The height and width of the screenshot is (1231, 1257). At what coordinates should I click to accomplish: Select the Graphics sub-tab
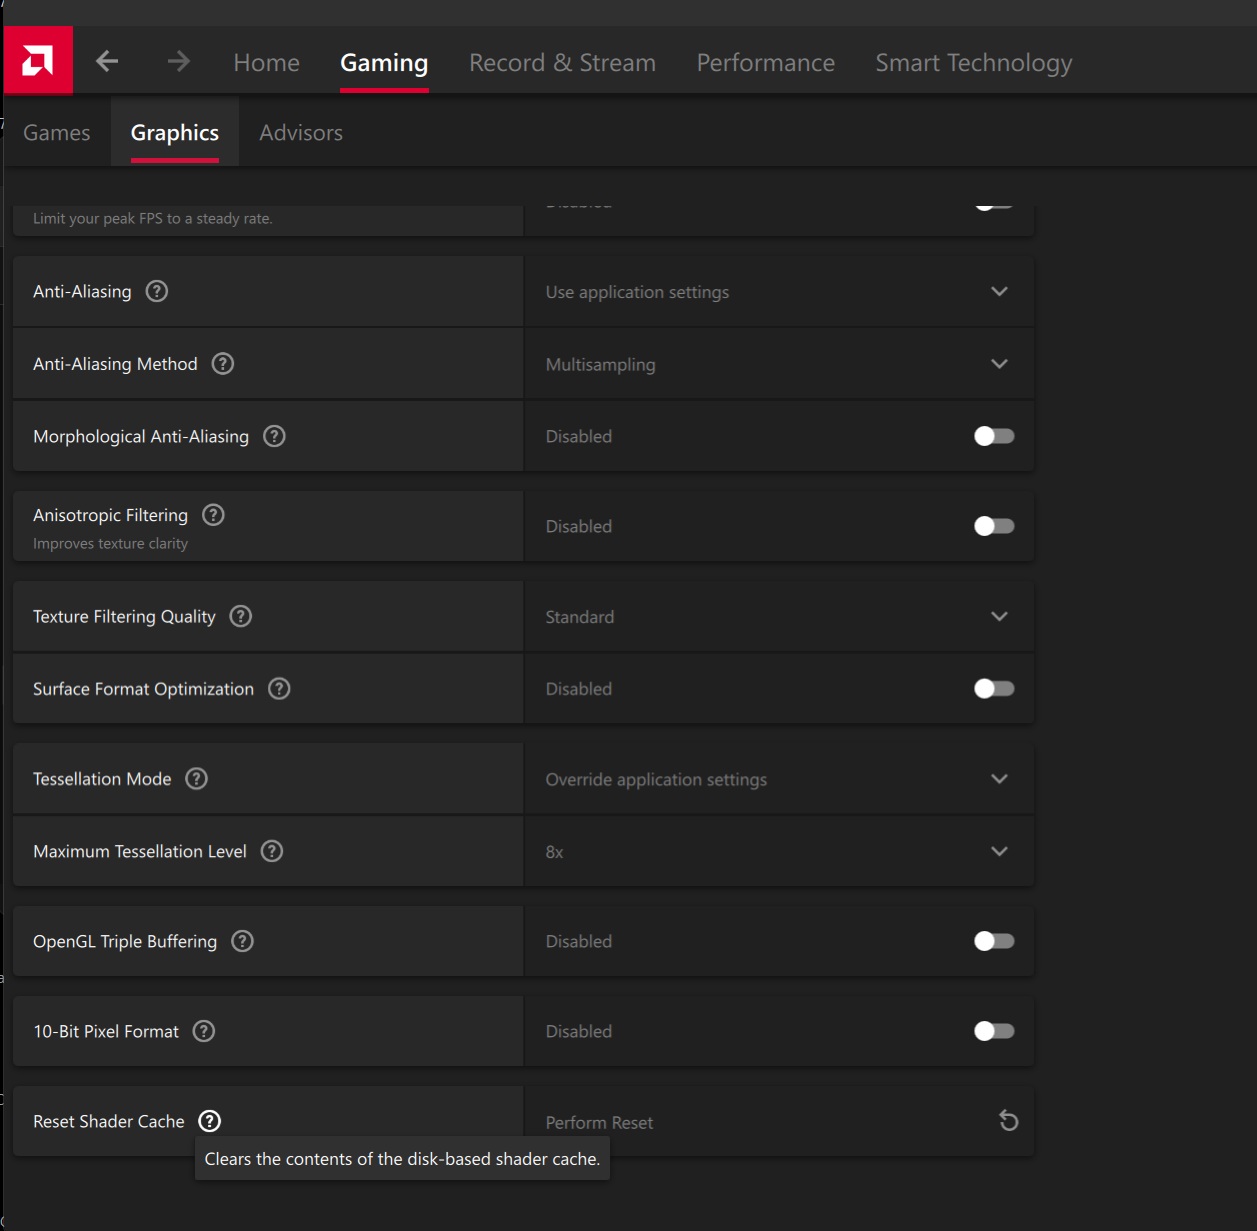tap(175, 133)
